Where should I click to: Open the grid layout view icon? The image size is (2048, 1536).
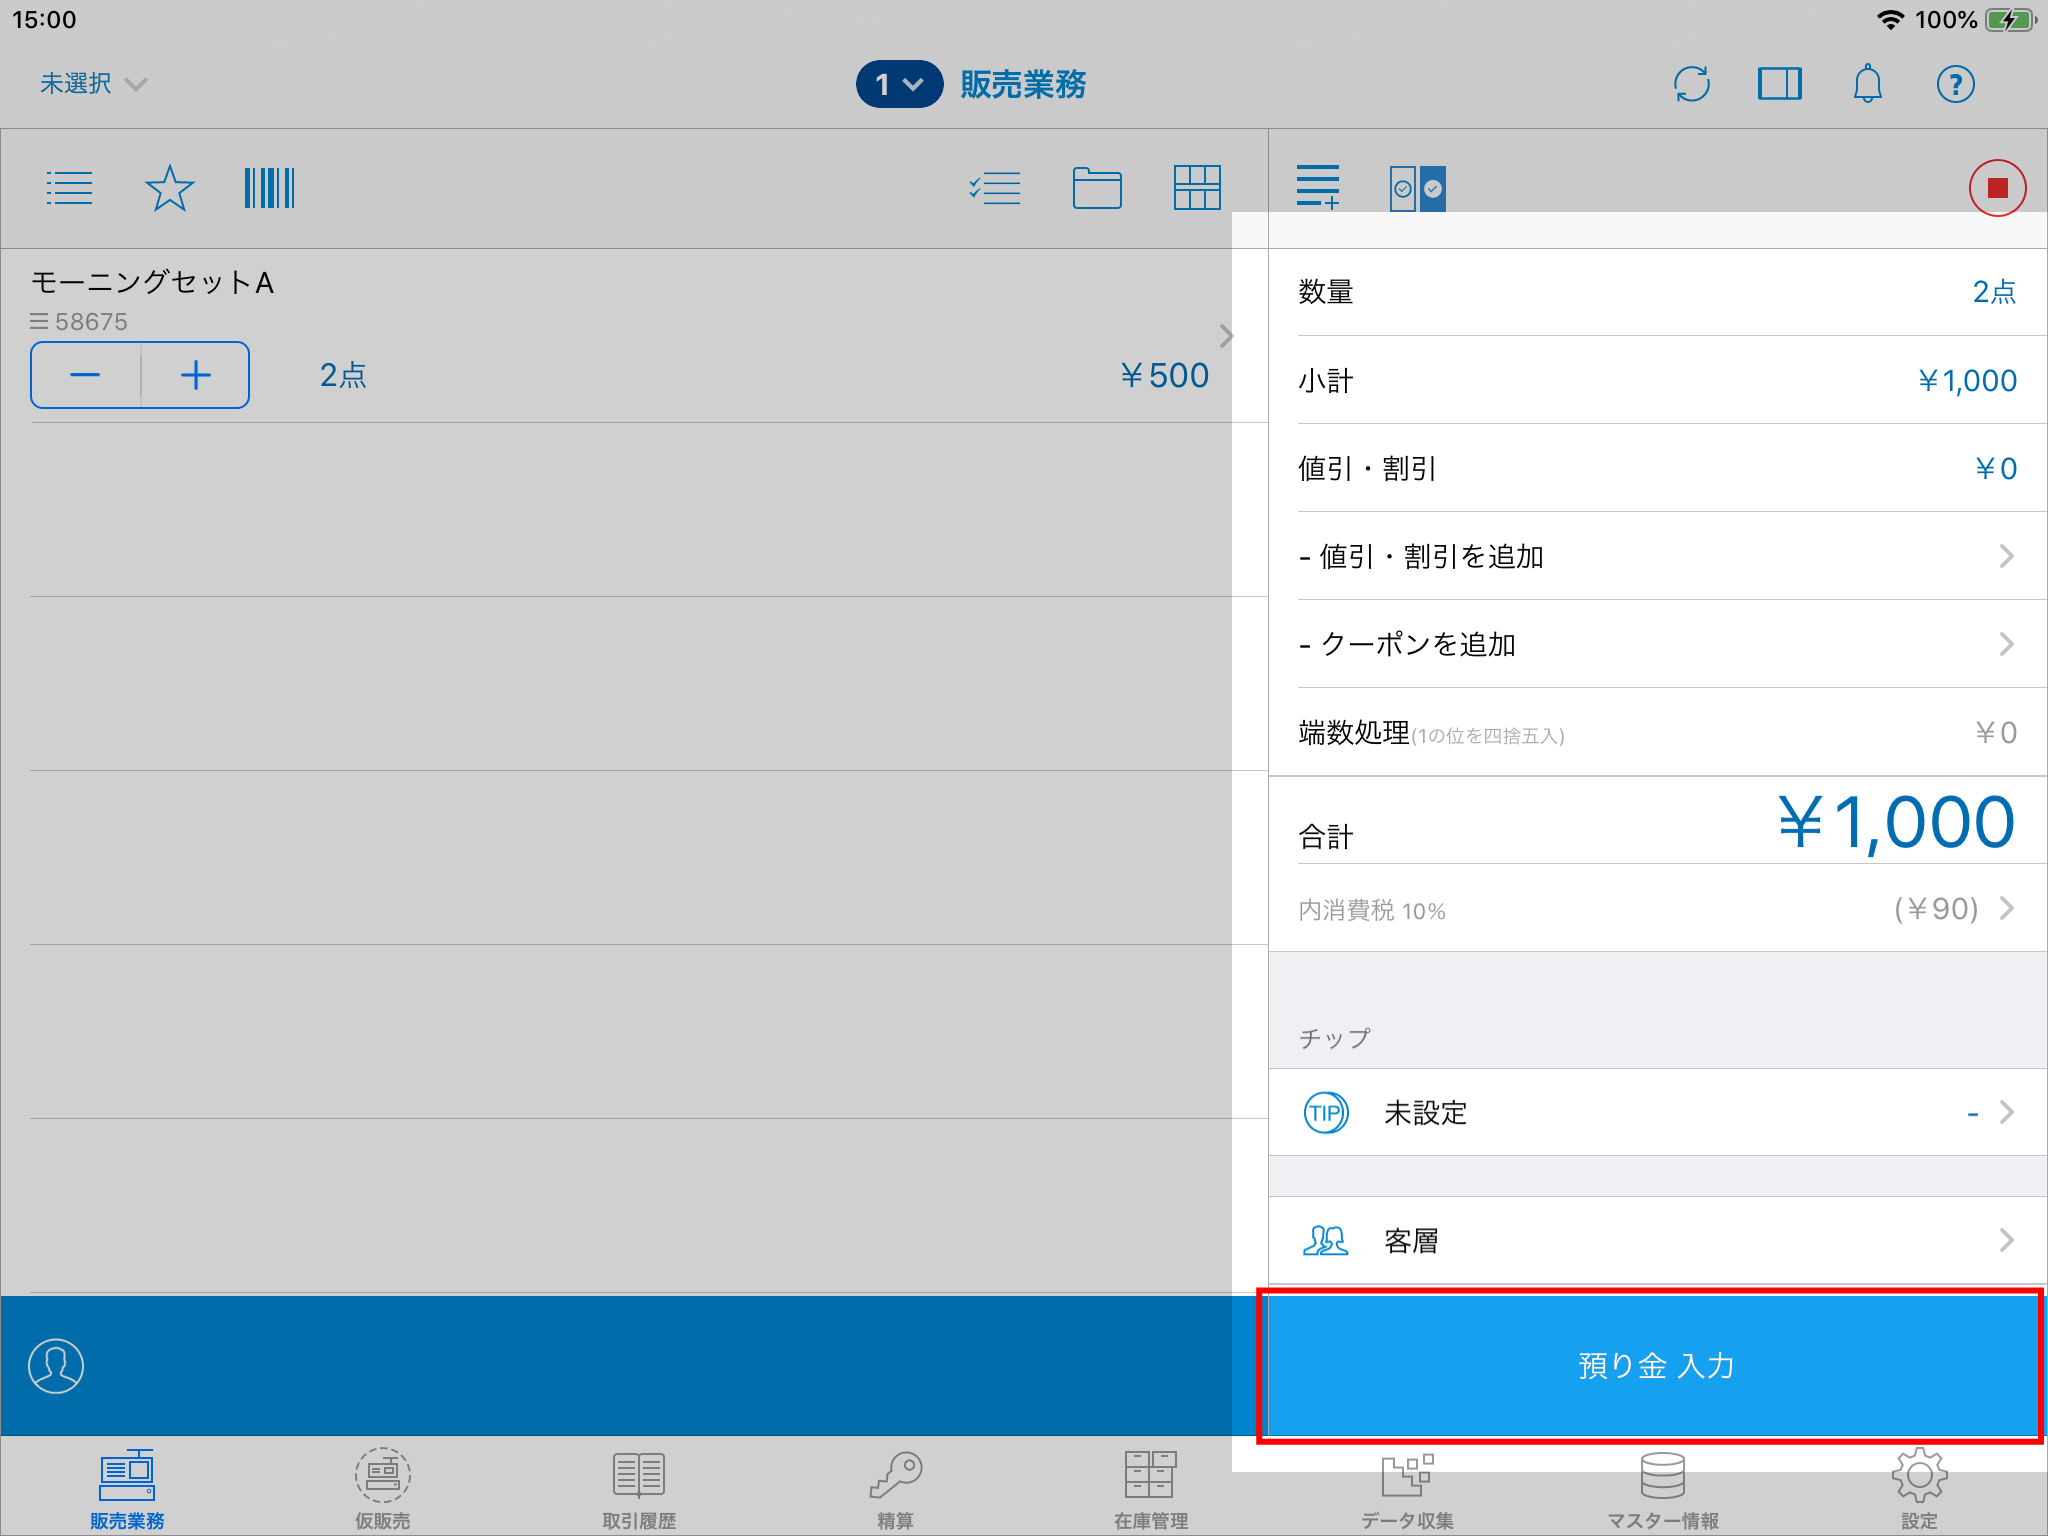(x=1196, y=188)
